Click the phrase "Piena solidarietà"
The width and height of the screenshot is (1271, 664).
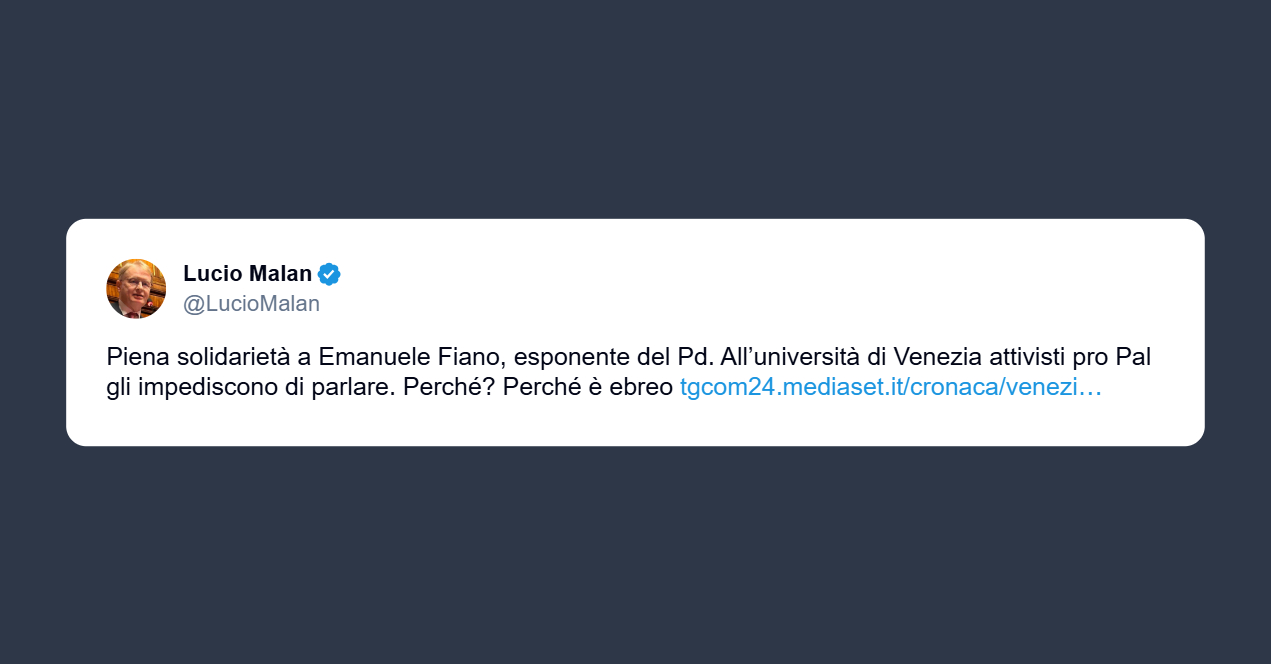pos(198,357)
